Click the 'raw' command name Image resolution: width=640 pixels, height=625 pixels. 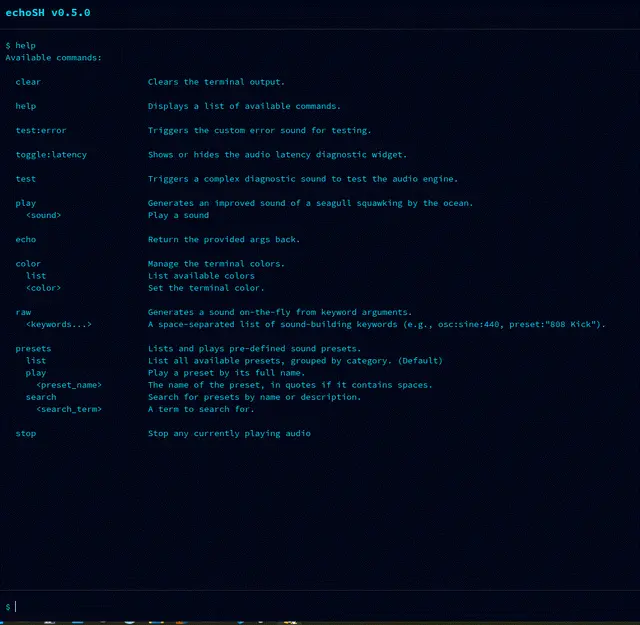pyautogui.click(x=23, y=312)
